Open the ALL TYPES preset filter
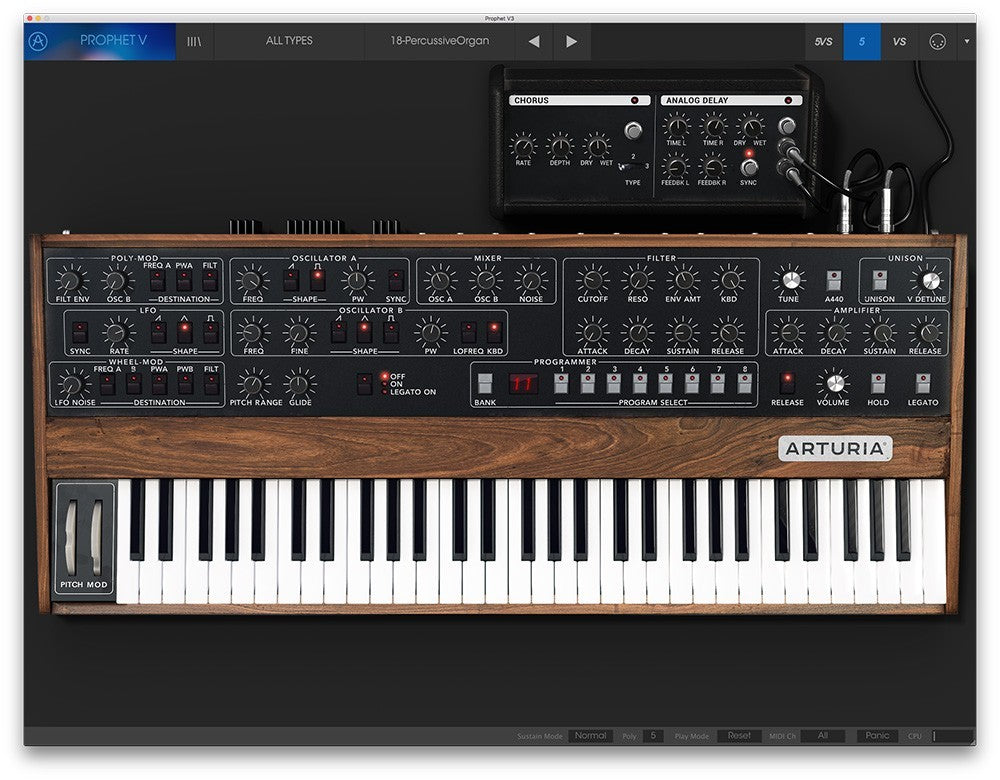The image size is (1000, 780). coord(289,41)
